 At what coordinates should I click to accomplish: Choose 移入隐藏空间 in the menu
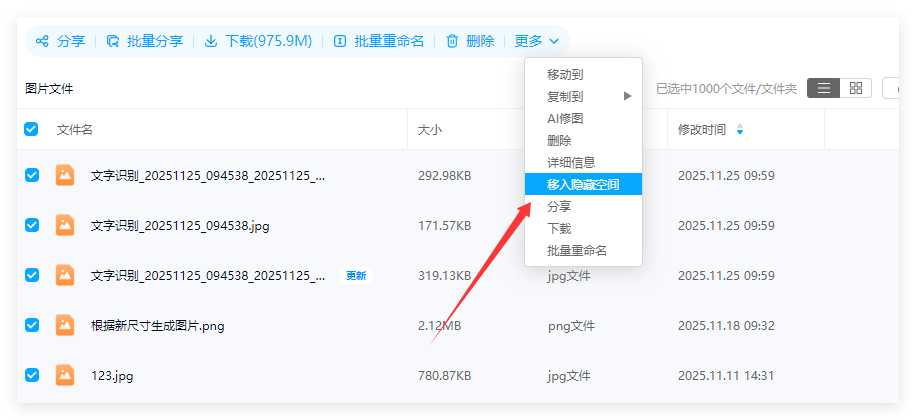[x=583, y=185]
